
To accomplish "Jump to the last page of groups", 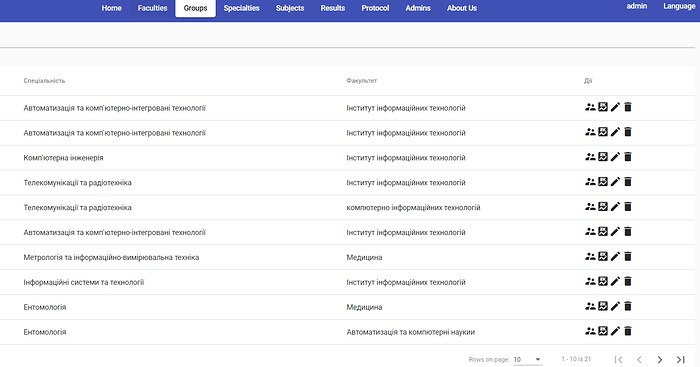I will (x=680, y=359).
